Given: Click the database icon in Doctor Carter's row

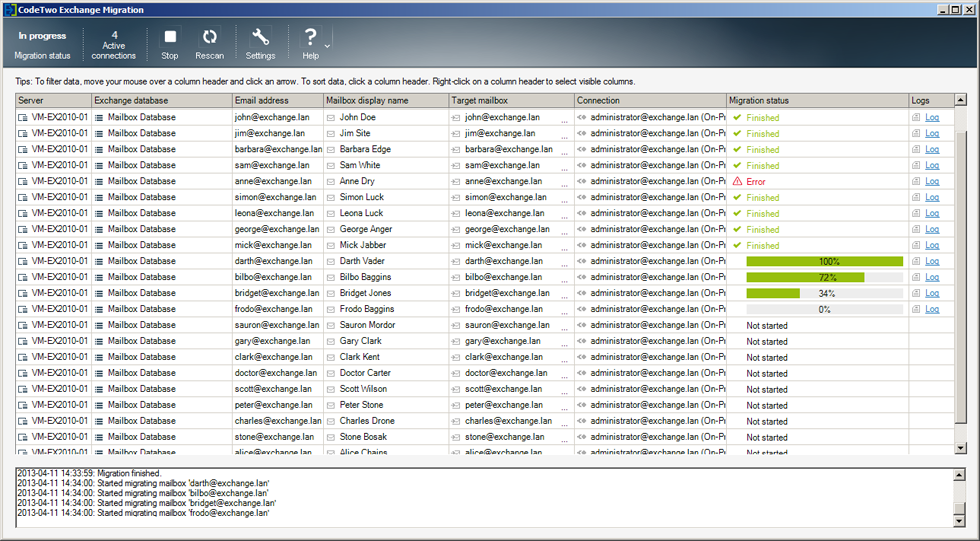Looking at the screenshot, I should [x=99, y=373].
